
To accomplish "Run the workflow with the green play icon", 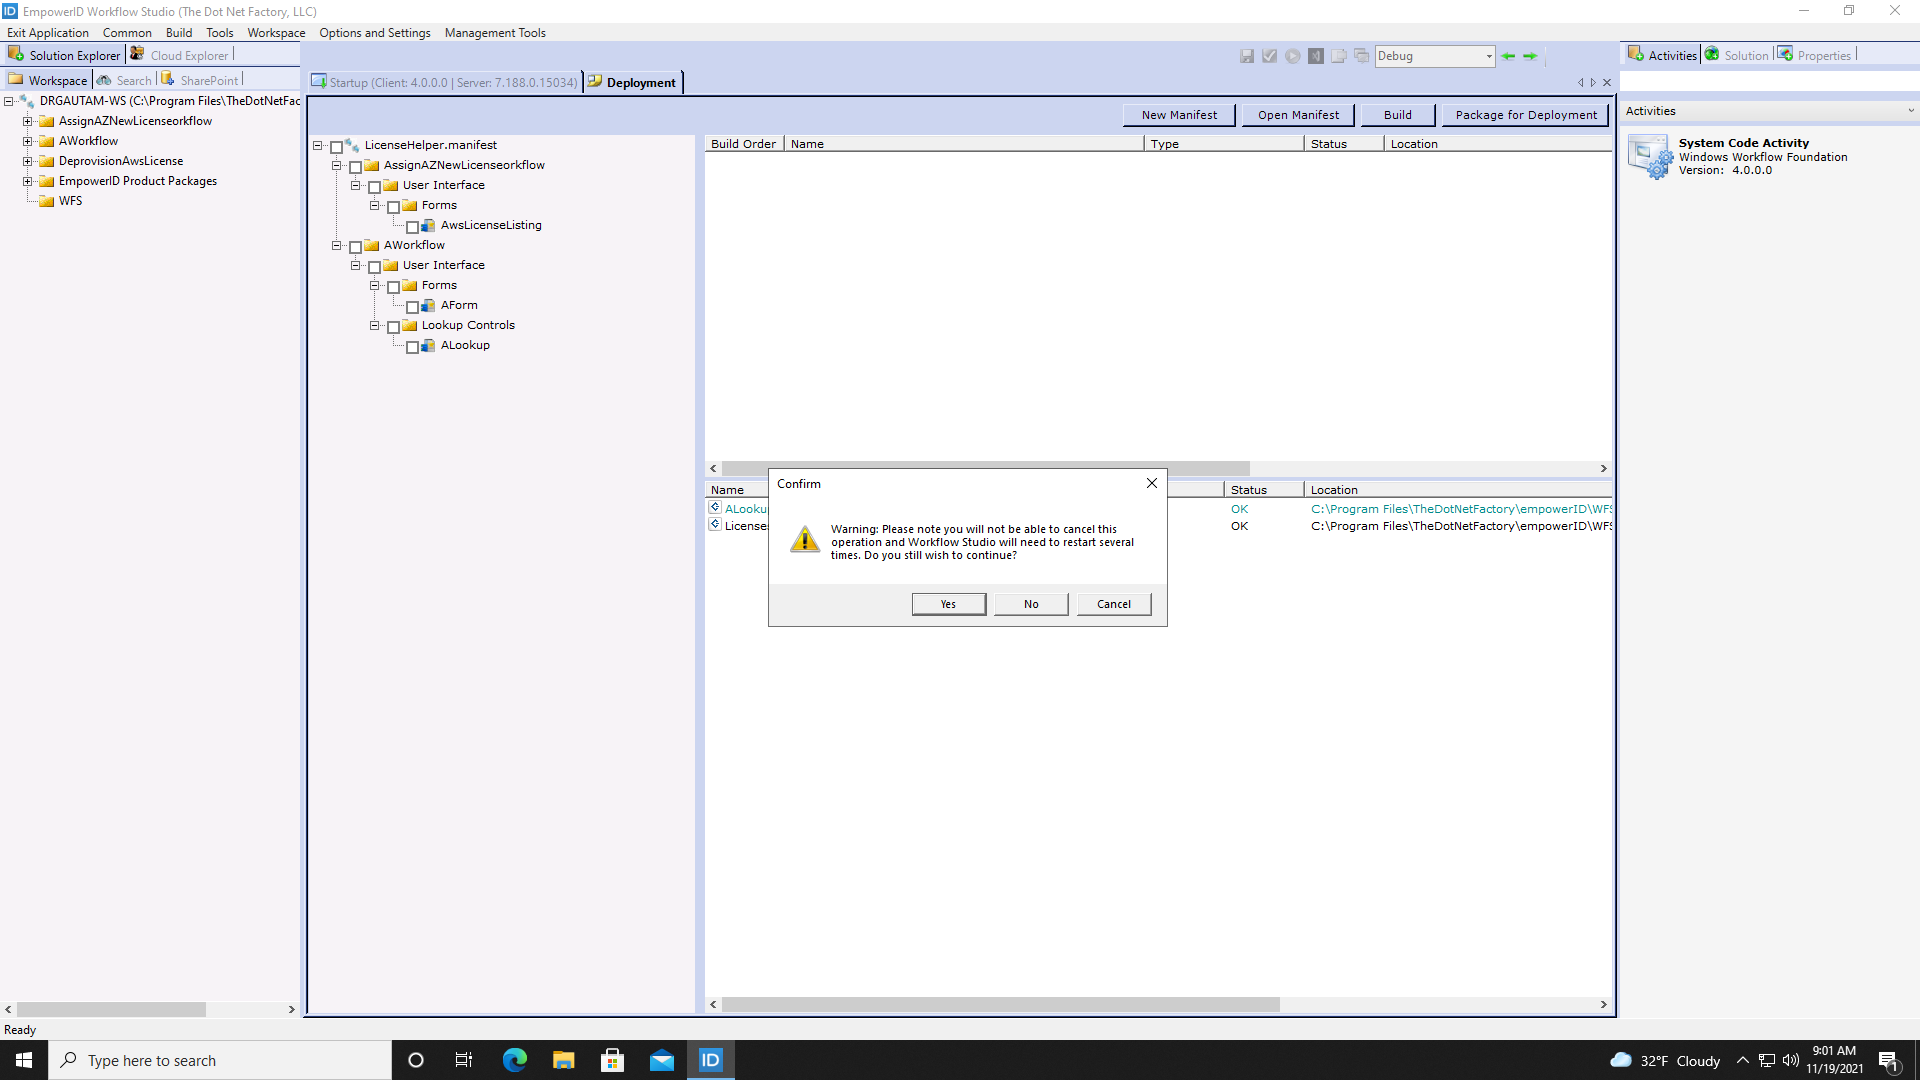I will tap(1293, 56).
